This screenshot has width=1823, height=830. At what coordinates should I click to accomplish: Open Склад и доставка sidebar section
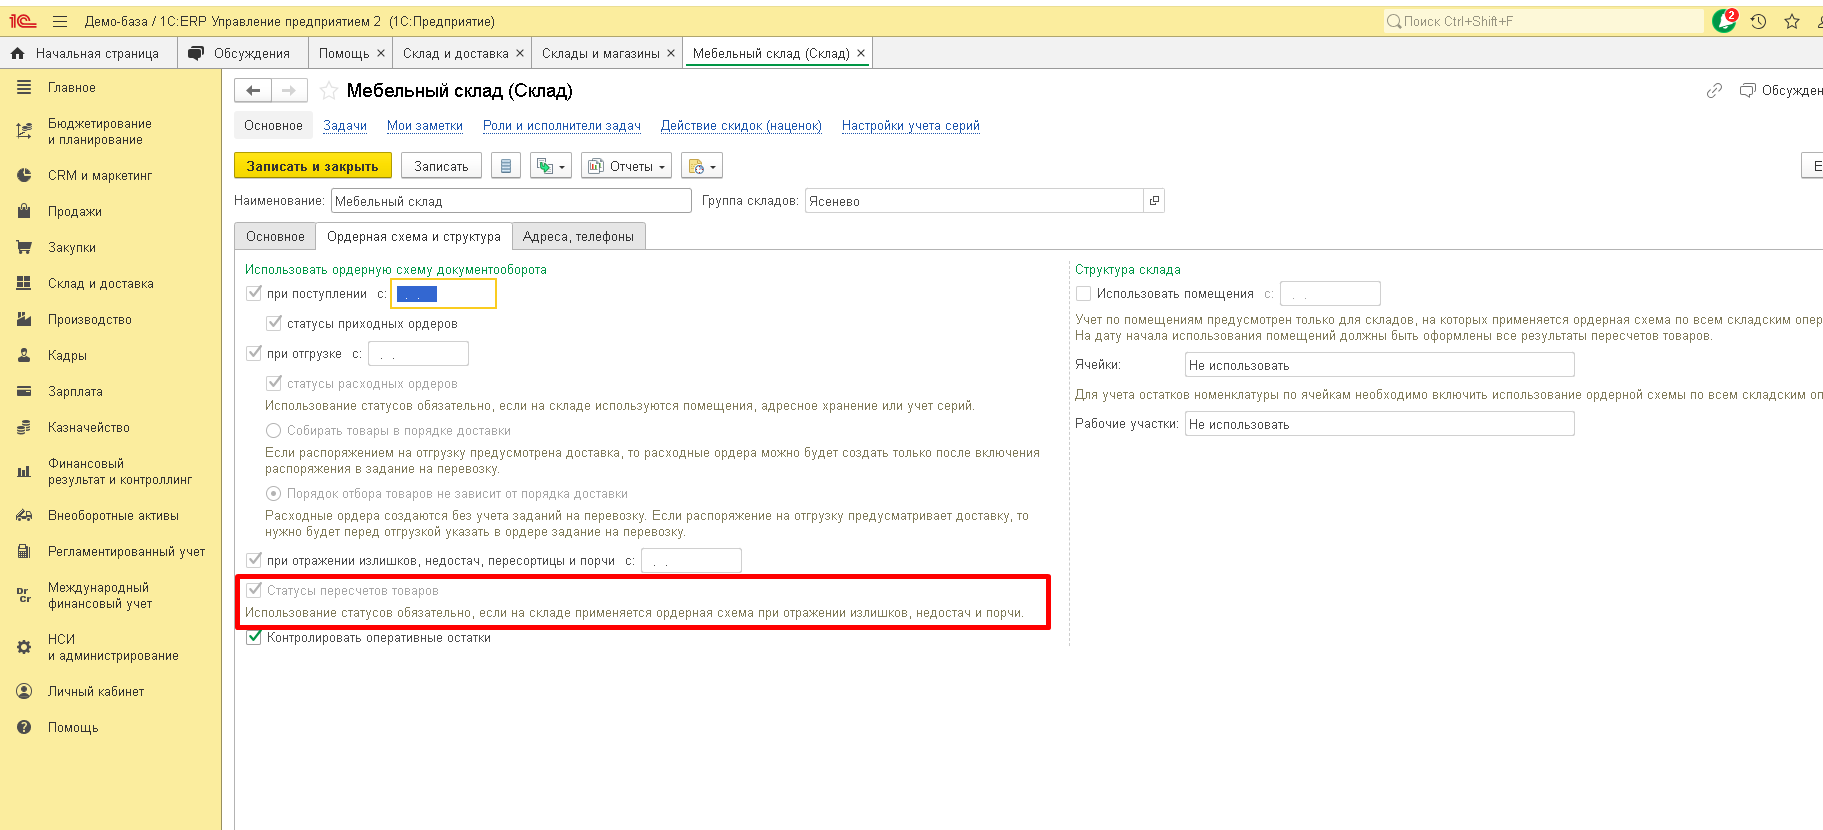point(101,284)
